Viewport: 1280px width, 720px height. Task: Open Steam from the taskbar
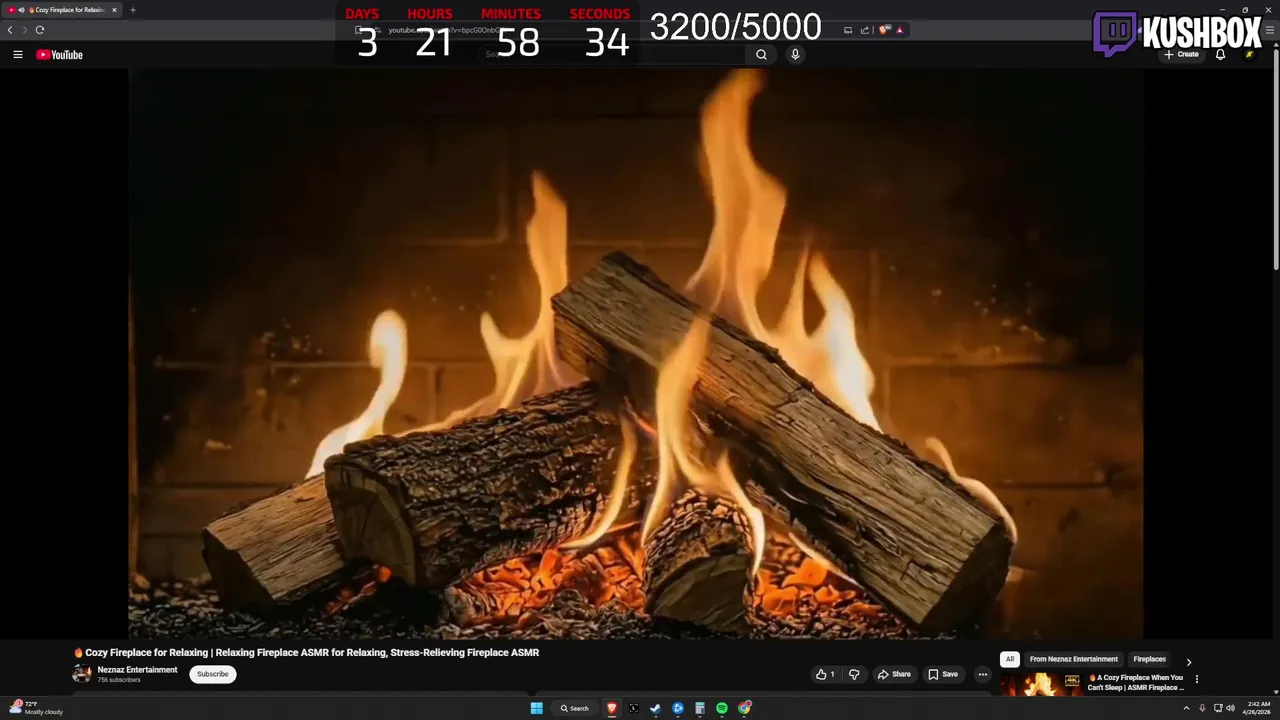click(x=656, y=708)
